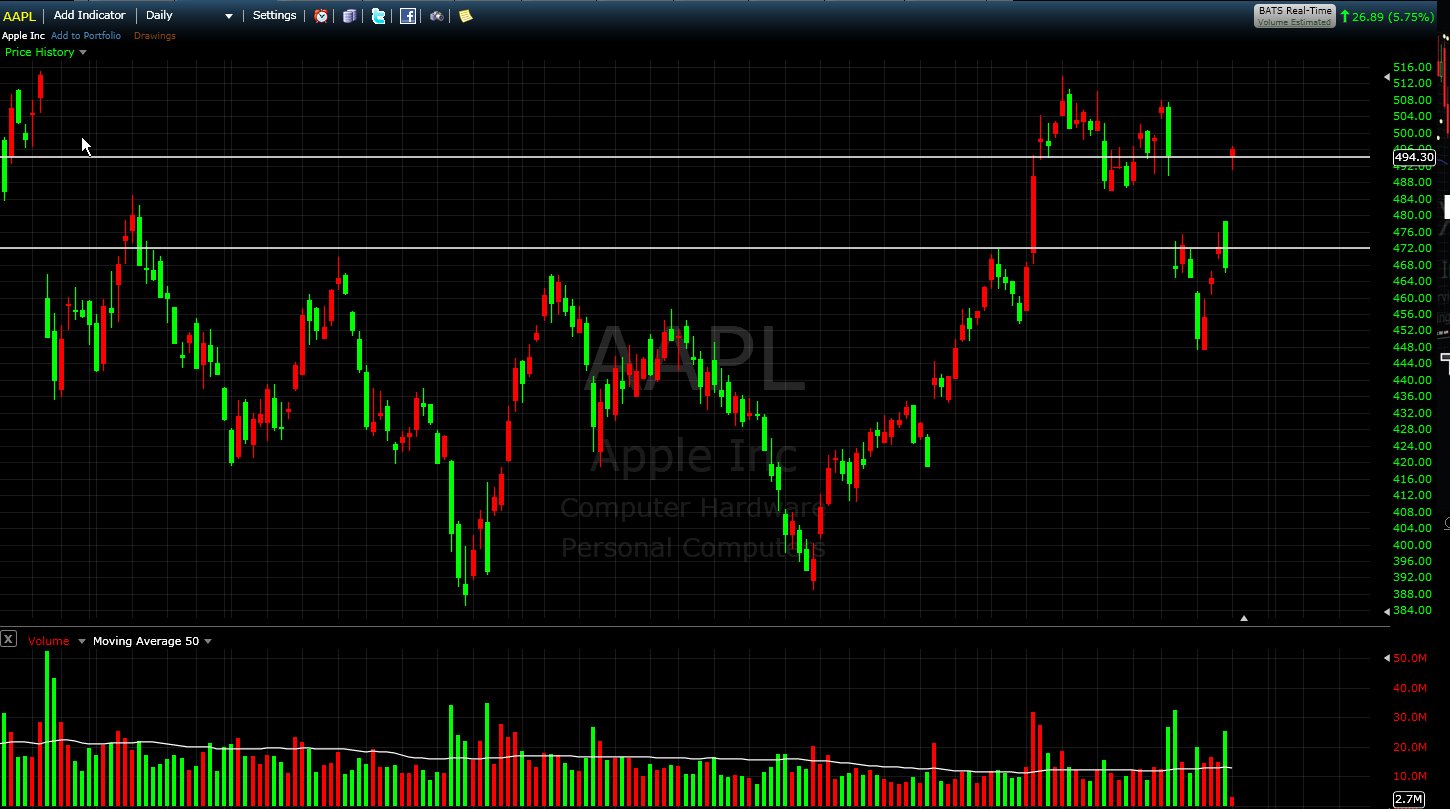Open the Add Indicator menu

pyautogui.click(x=90, y=15)
